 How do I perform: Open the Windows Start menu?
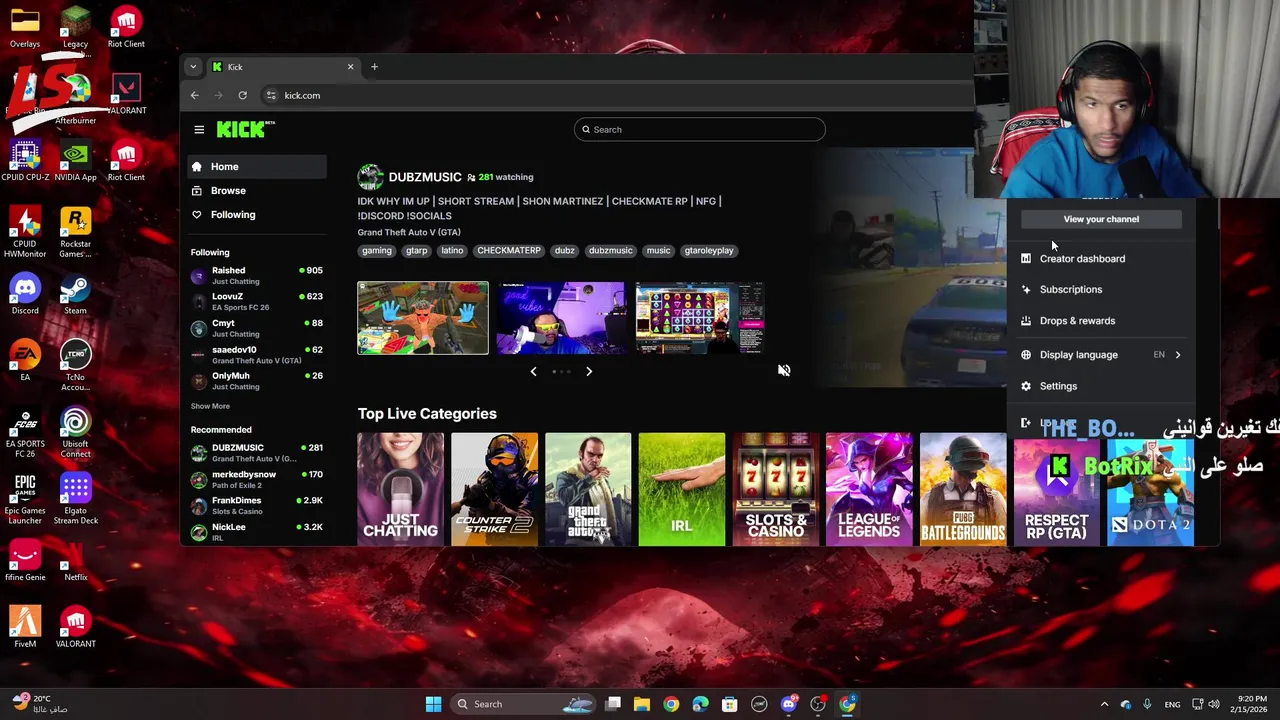click(x=433, y=704)
